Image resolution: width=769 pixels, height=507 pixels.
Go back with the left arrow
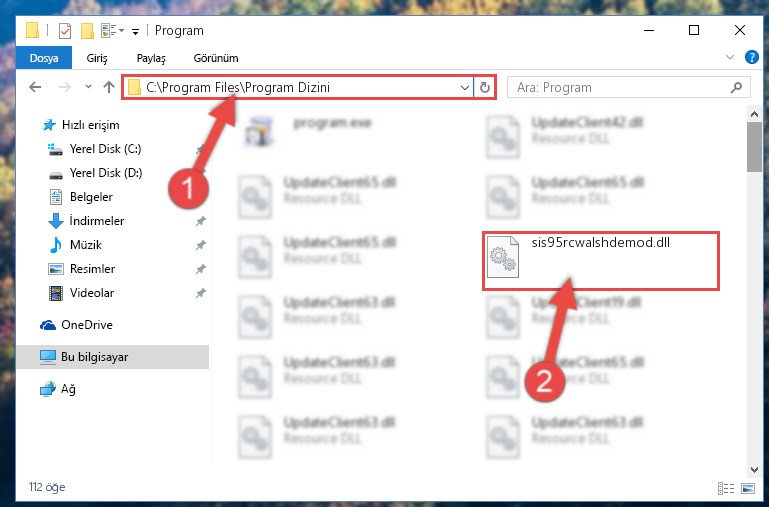click(x=35, y=87)
